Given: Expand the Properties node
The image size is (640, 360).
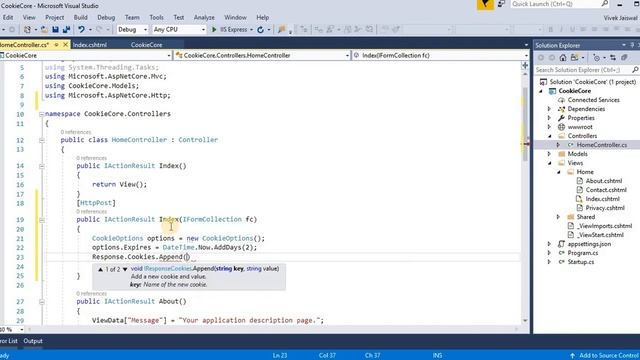Looking at the screenshot, I should click(549, 118).
